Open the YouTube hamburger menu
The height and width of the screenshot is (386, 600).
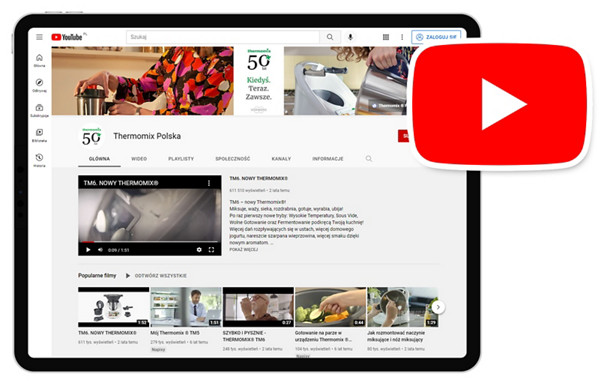tap(39, 37)
